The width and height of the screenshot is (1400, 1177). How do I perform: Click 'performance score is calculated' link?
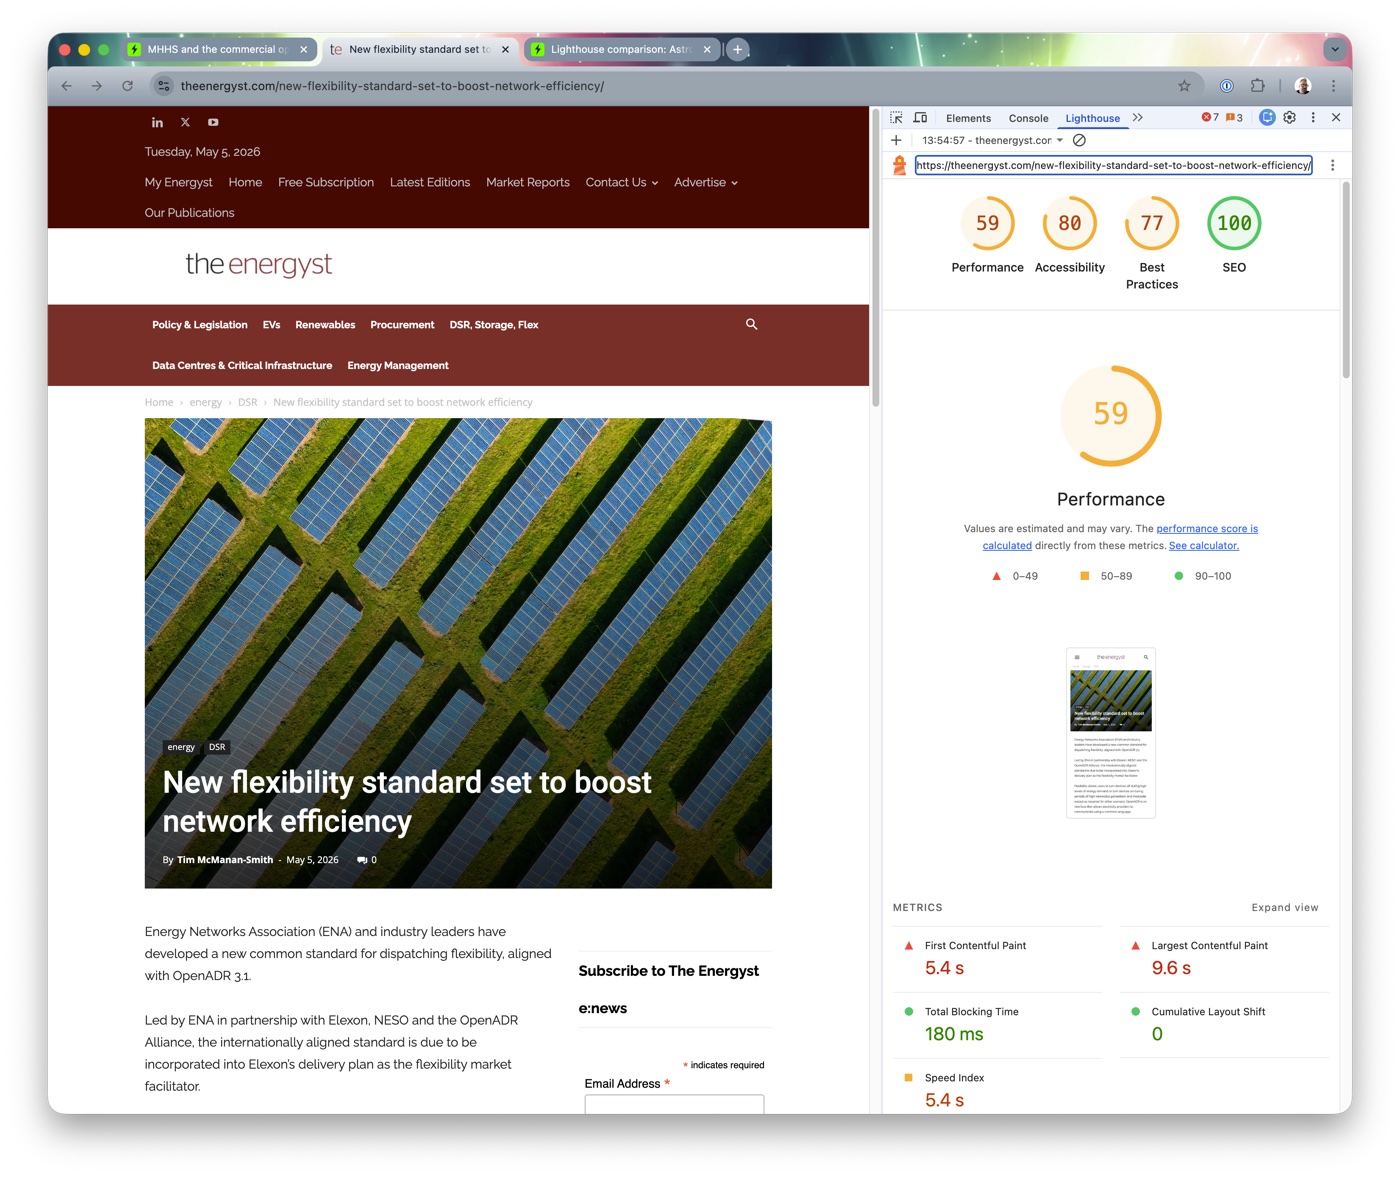[x=1207, y=529]
